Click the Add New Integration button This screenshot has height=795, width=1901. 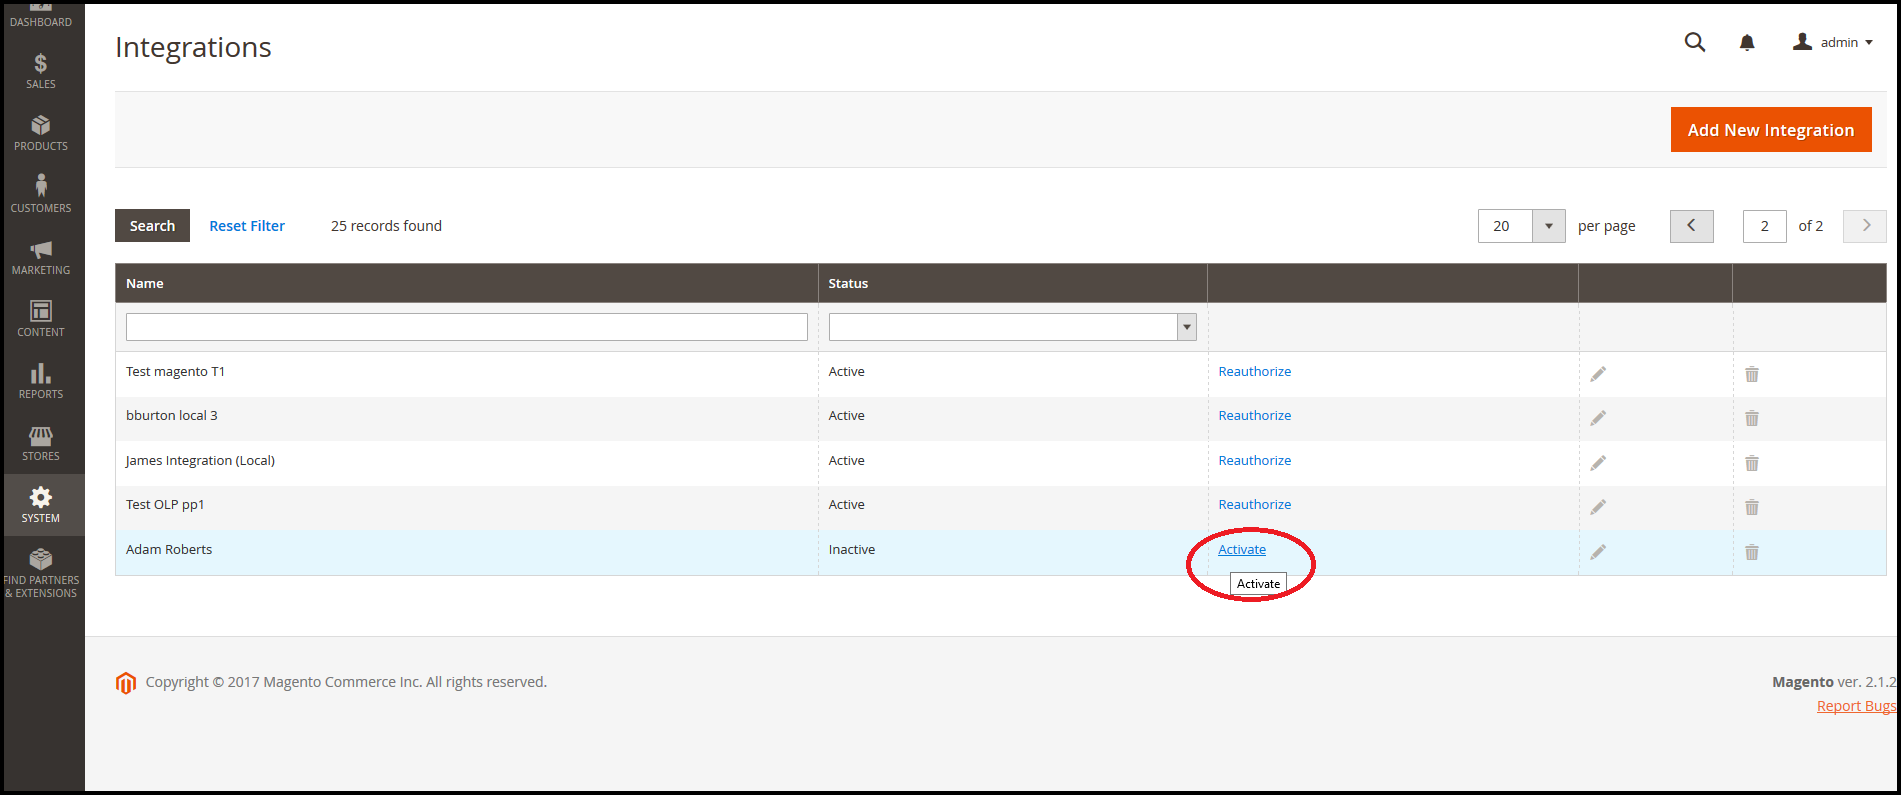[1770, 130]
